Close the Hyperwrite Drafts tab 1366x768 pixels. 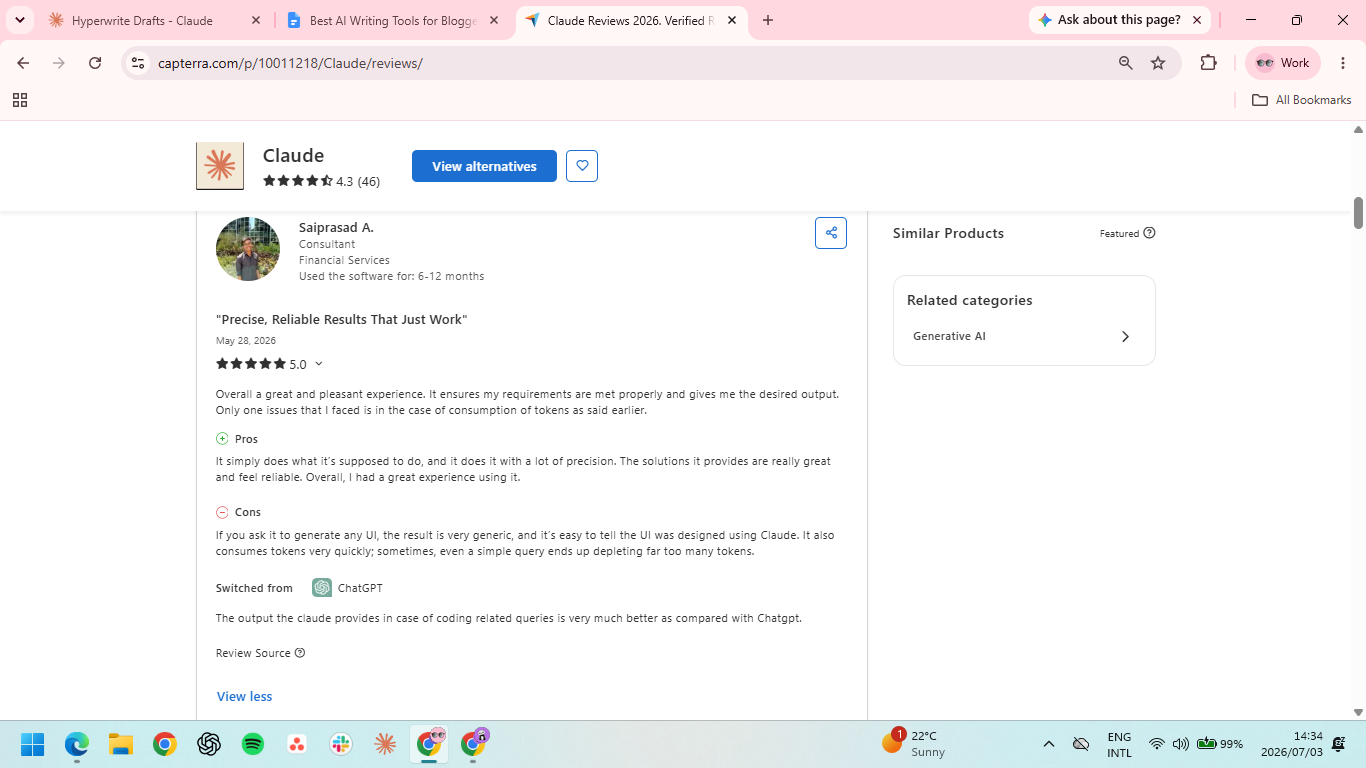(x=256, y=20)
